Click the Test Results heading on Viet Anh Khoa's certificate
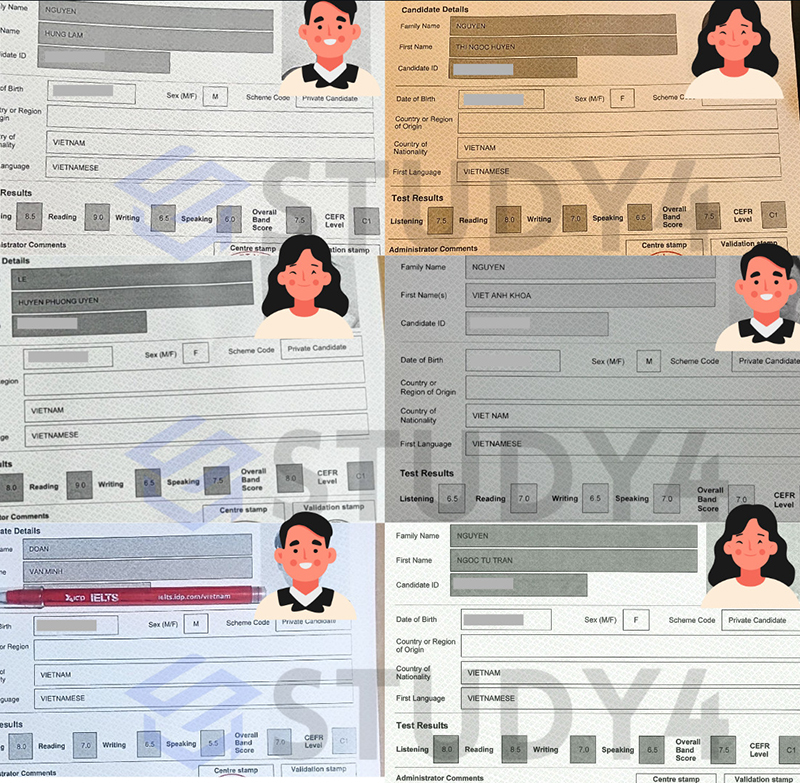 (x=427, y=473)
